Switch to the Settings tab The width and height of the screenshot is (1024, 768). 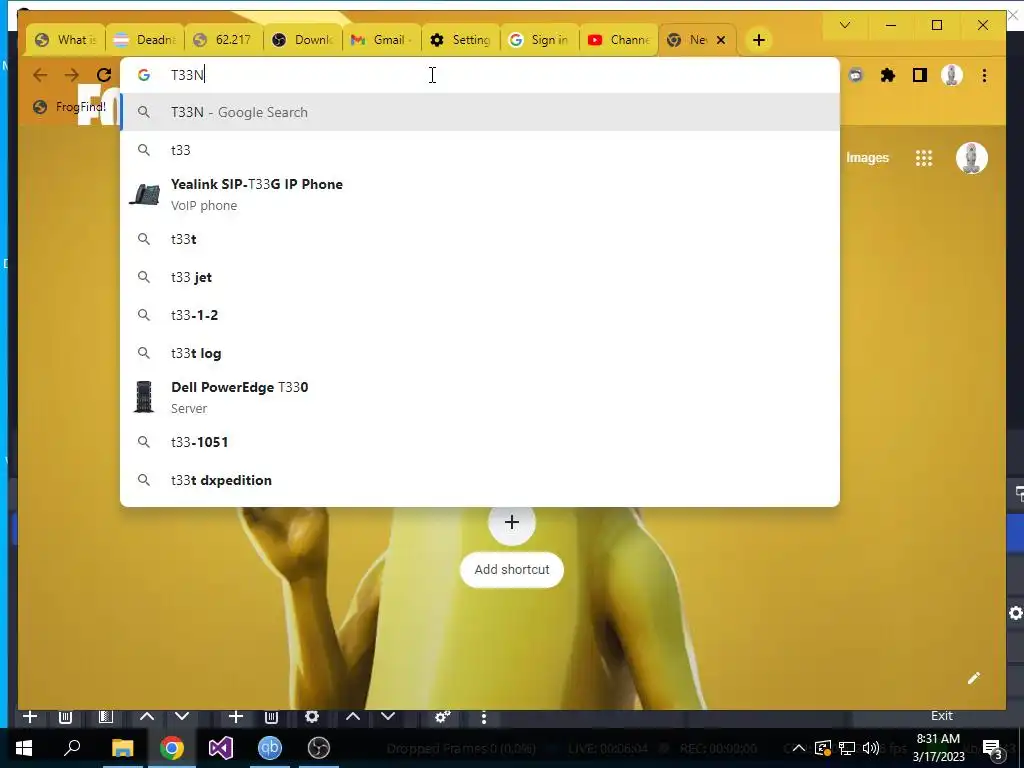tap(461, 40)
